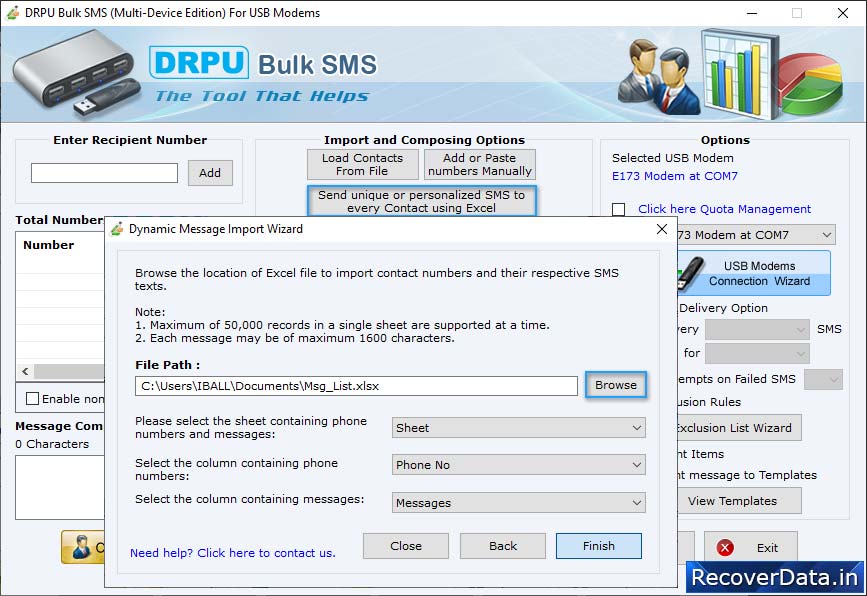Screen dimensions: 867x596
Task: Click the DRPU logo in banner
Action: tap(199, 62)
